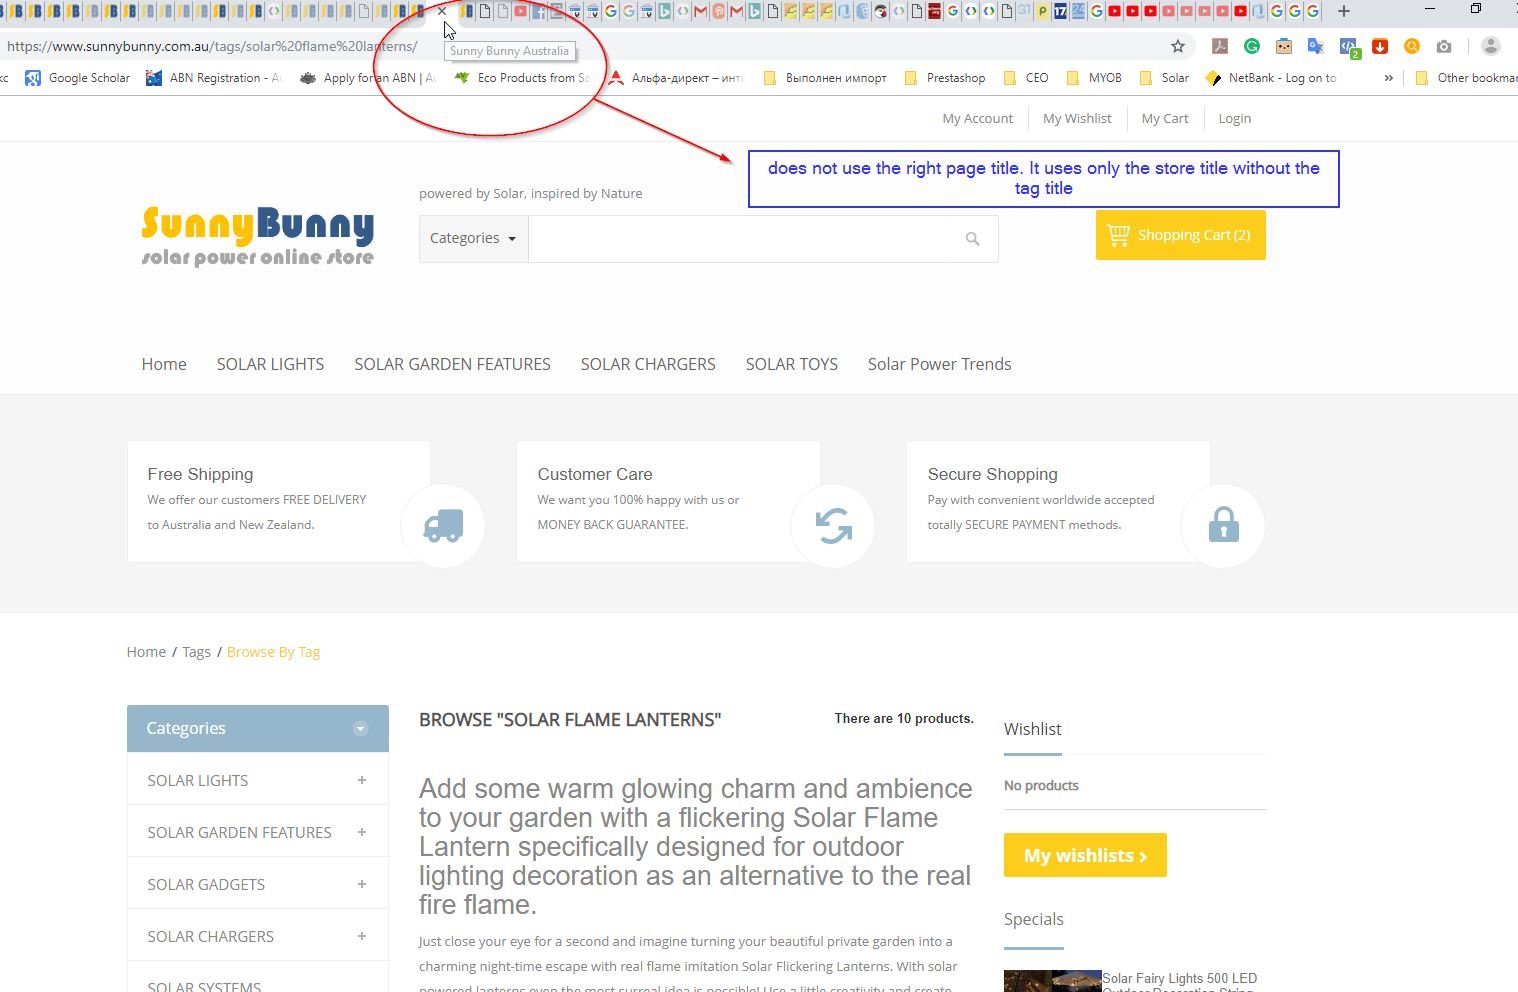The width and height of the screenshot is (1518, 992).
Task: Close the active Sunny Bunny tab
Action: point(442,12)
